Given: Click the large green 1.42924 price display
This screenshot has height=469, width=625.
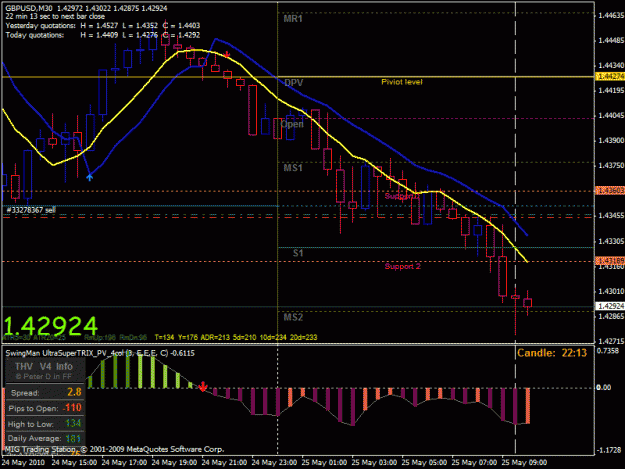Looking at the screenshot, I should tap(51, 326).
